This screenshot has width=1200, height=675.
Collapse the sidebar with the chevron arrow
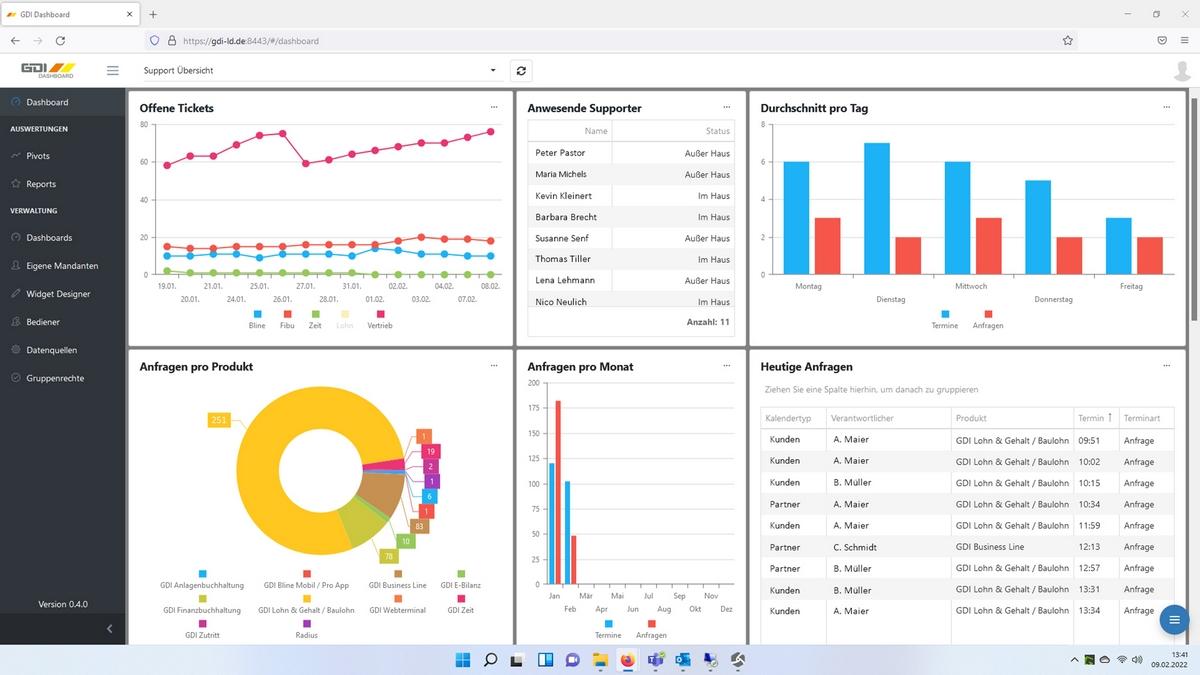point(109,628)
